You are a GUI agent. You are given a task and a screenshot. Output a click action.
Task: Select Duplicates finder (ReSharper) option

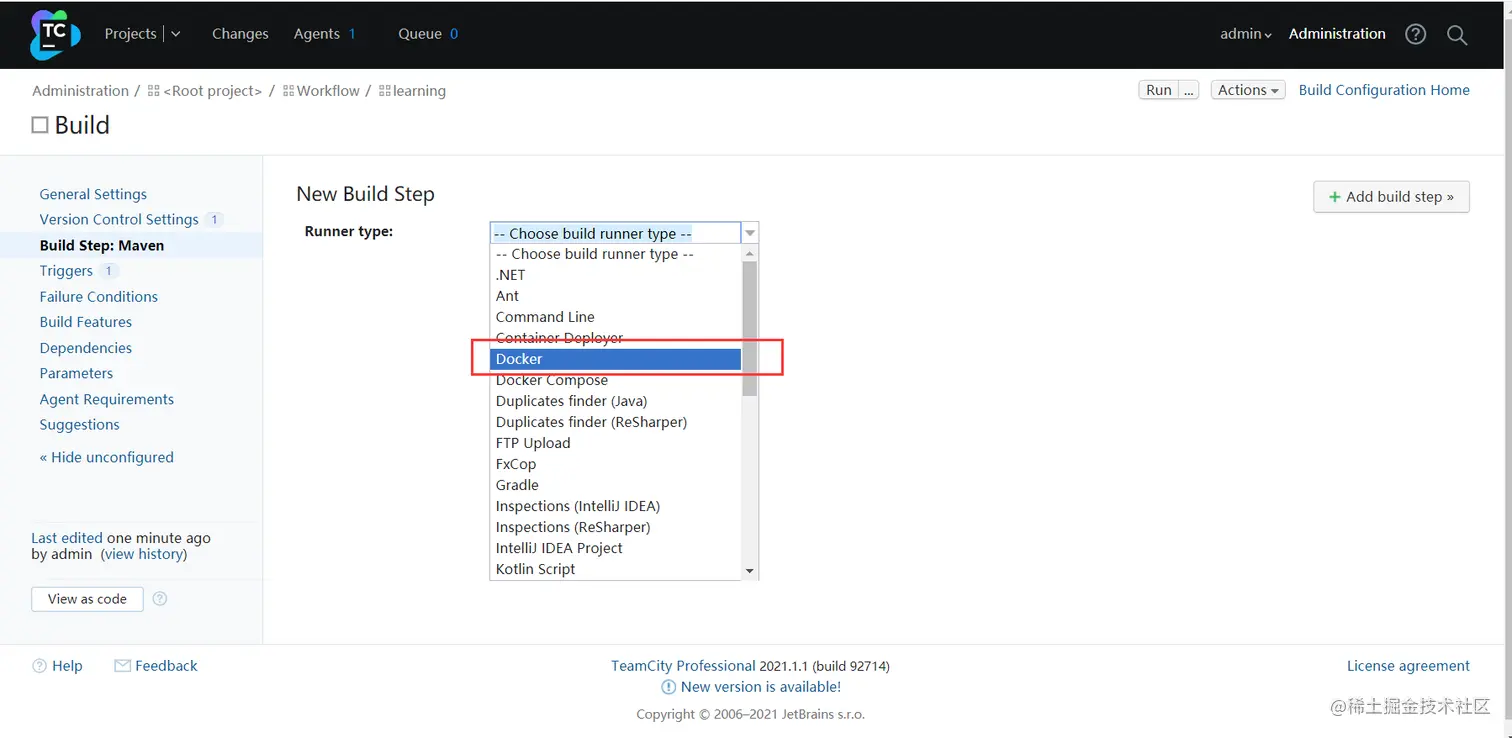click(x=616, y=422)
